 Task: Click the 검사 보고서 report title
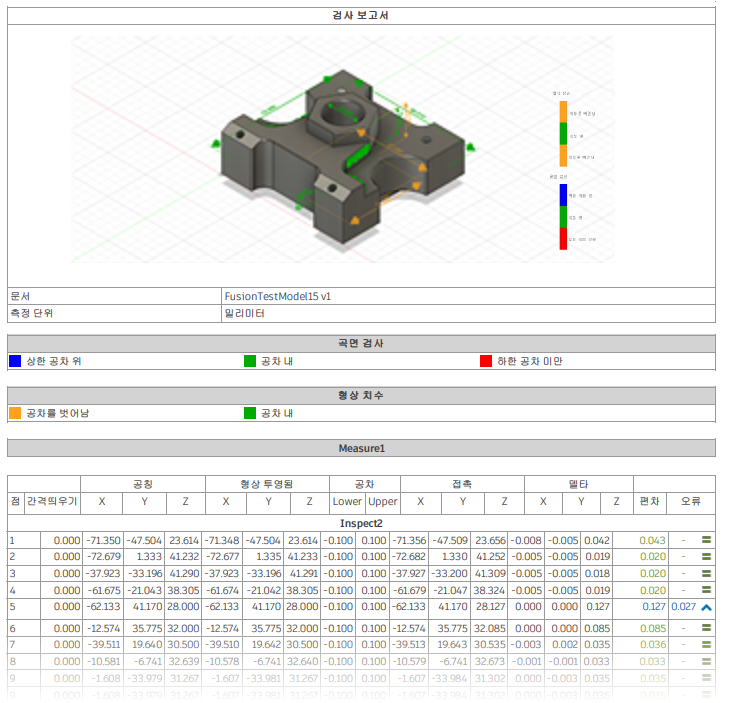pos(360,15)
